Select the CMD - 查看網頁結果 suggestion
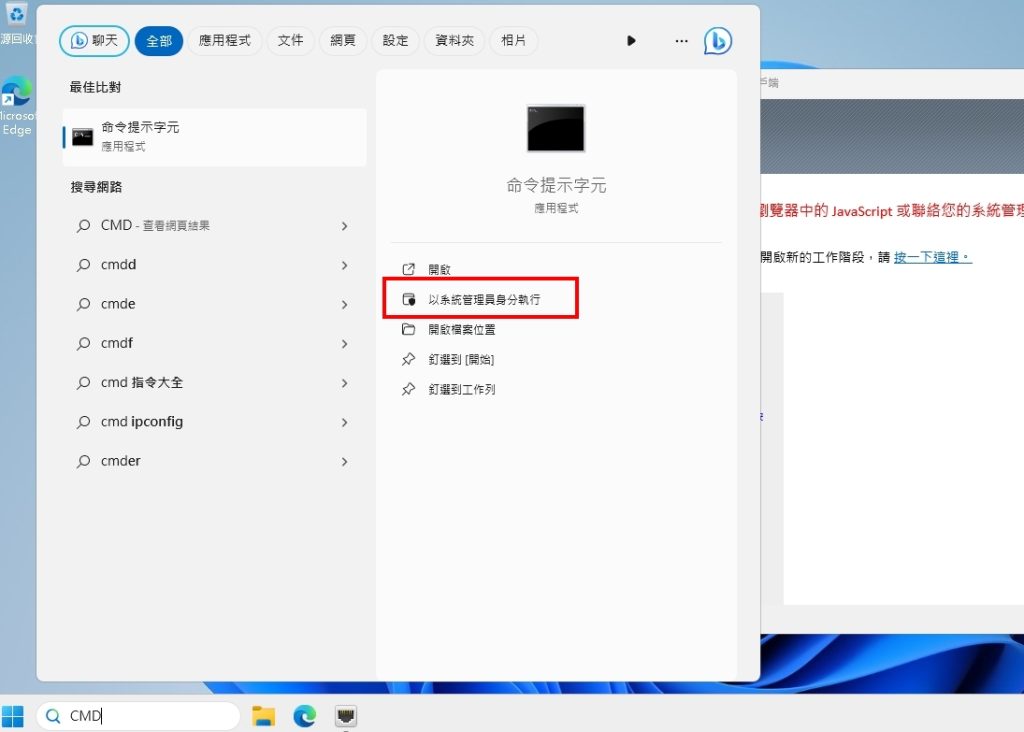 point(214,226)
